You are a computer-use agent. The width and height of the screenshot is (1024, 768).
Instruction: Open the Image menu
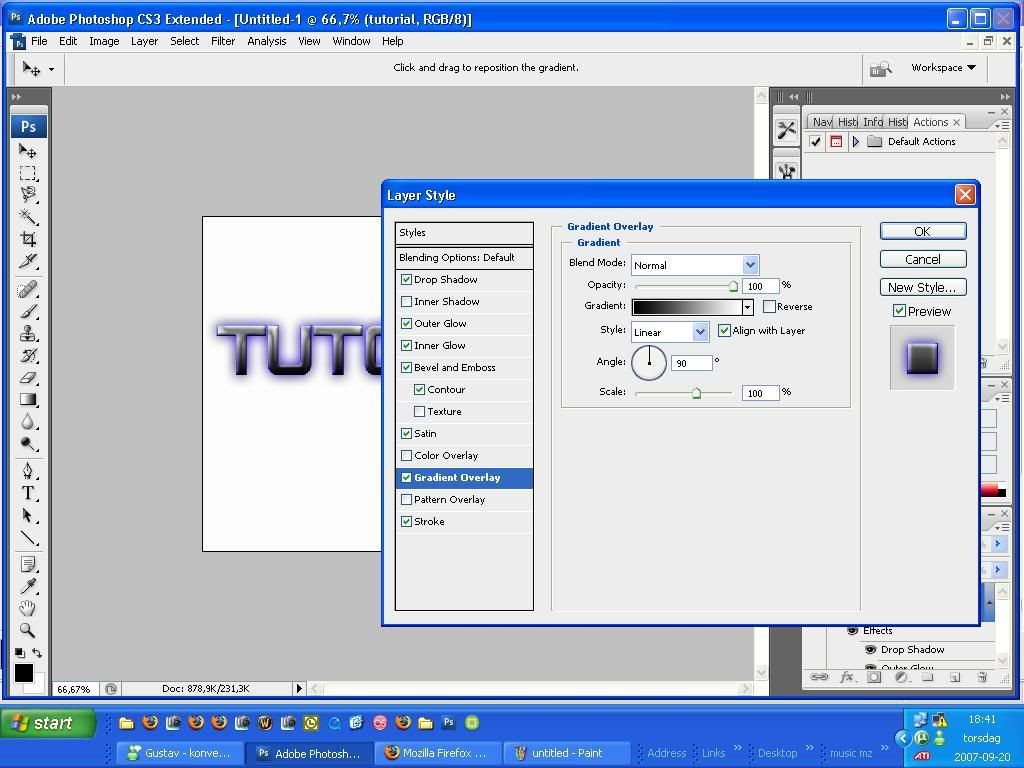pos(104,41)
